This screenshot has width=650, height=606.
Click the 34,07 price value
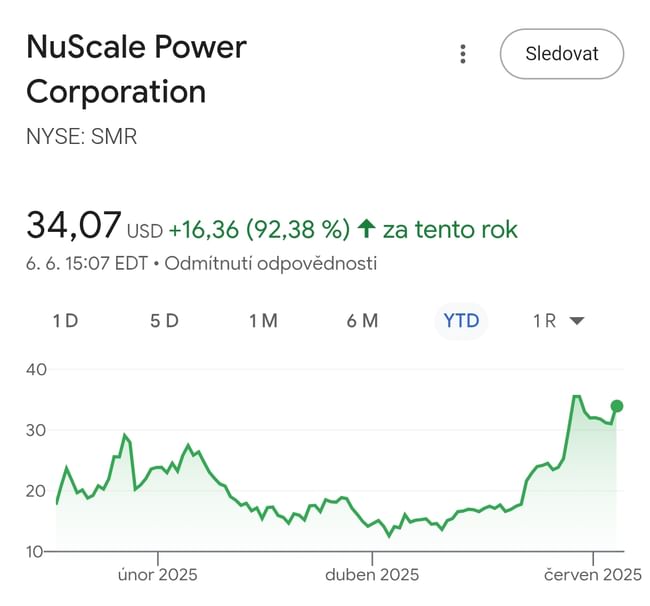pyautogui.click(x=73, y=226)
